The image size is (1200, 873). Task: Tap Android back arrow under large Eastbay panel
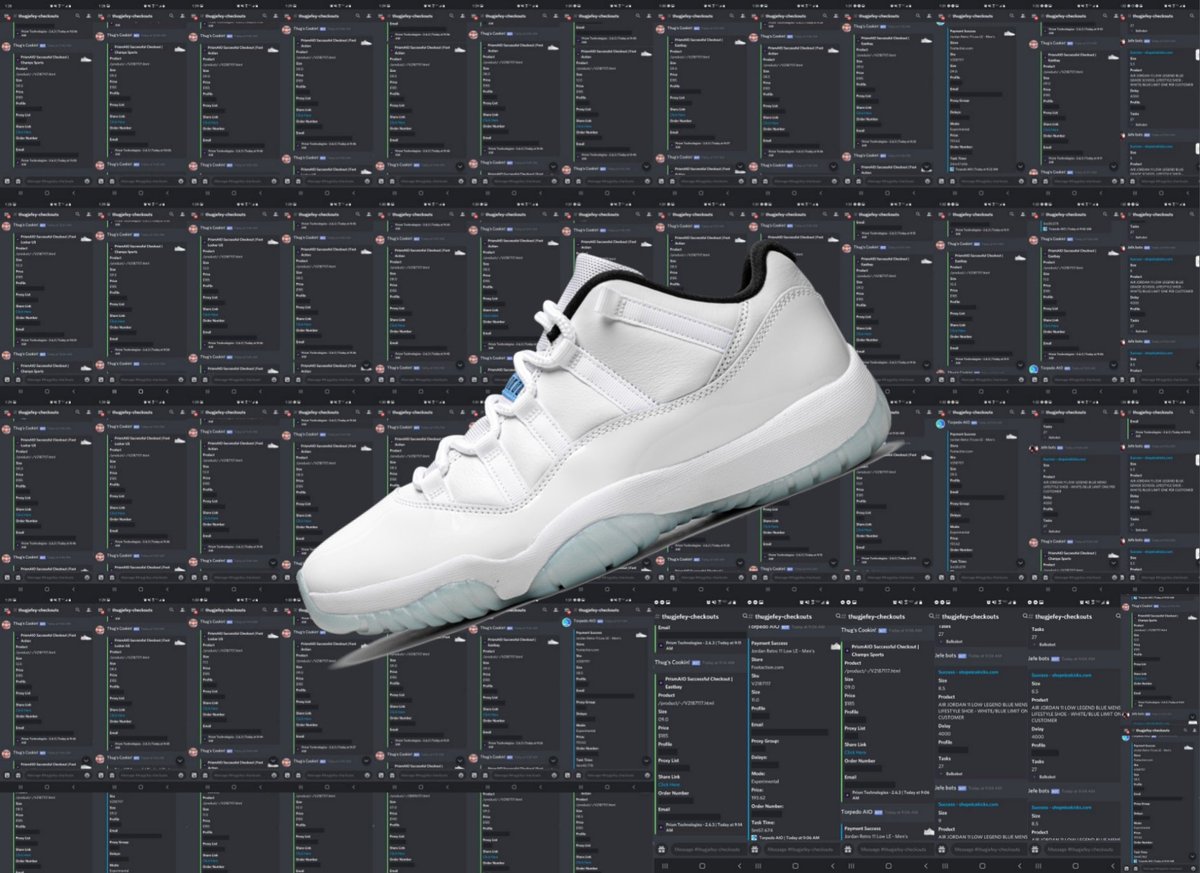coord(739,866)
